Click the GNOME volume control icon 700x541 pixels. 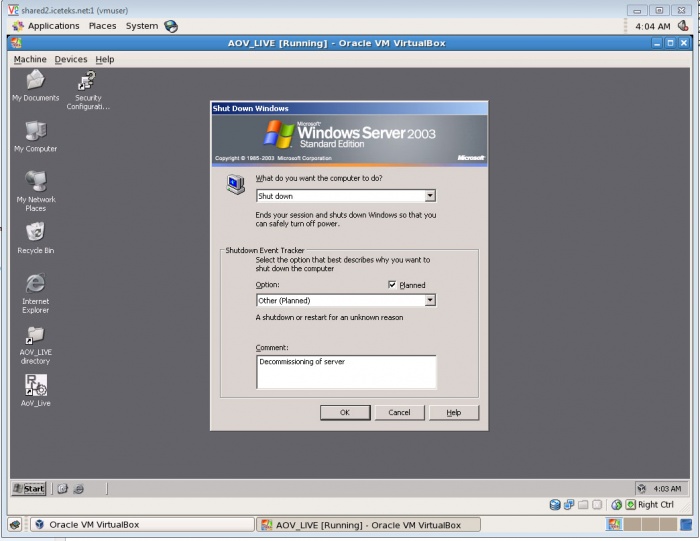coord(683,26)
